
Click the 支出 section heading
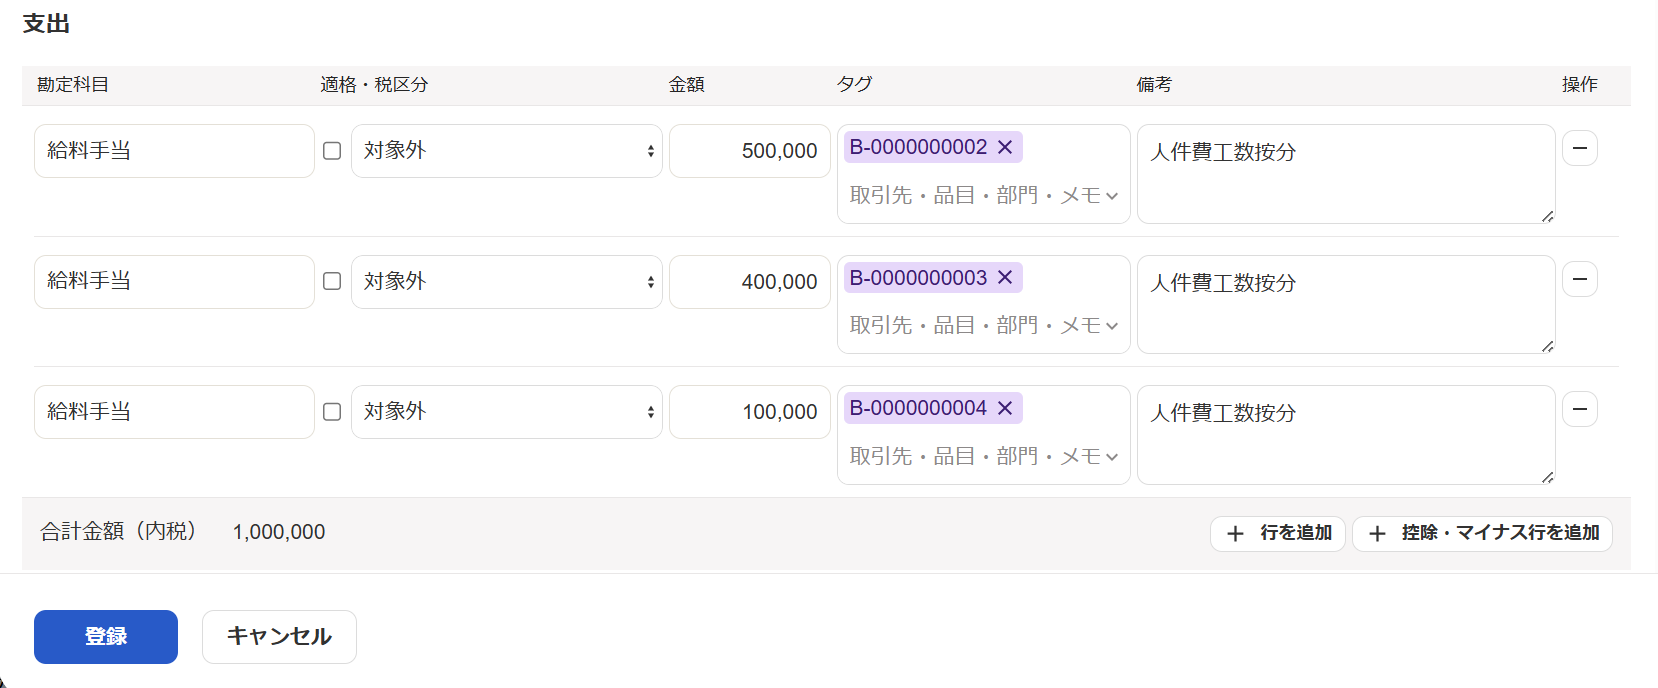point(46,24)
